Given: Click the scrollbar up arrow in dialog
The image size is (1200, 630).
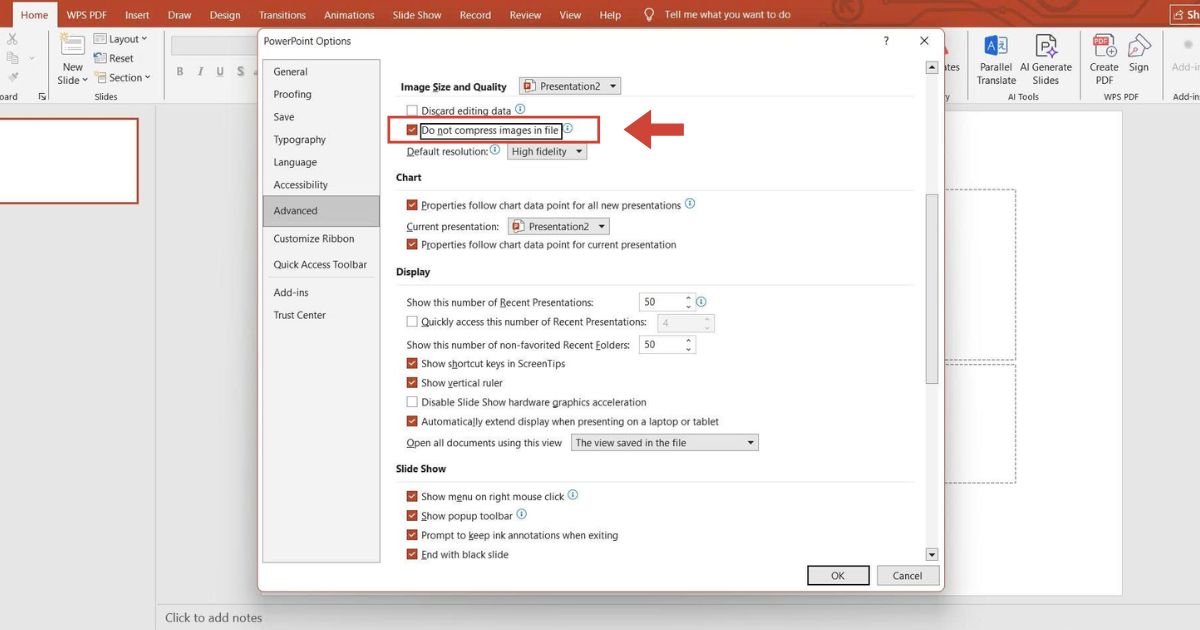Looking at the screenshot, I should coord(932,67).
